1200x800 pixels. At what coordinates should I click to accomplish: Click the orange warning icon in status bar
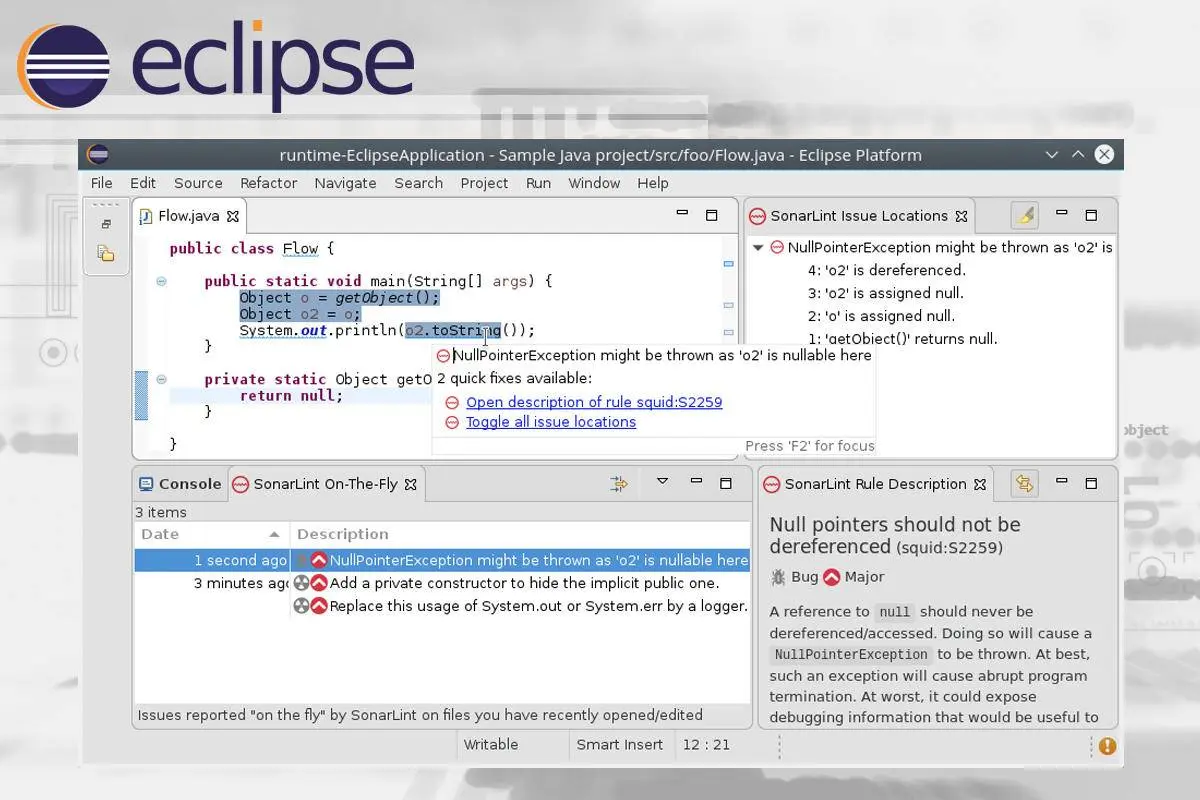(x=1107, y=746)
